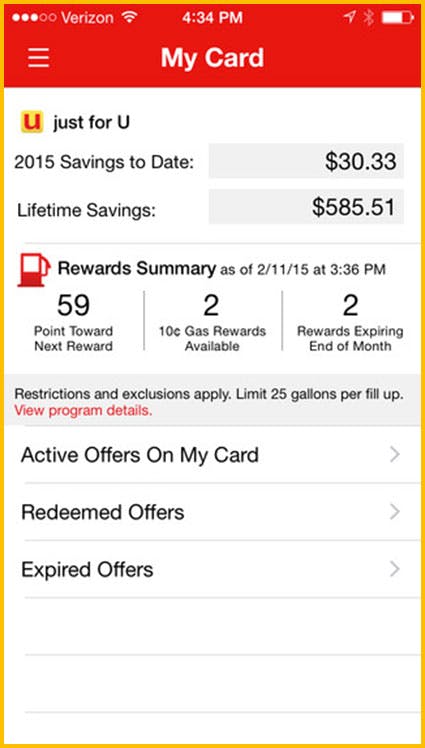Tap the battery indicator icon

coord(398,18)
